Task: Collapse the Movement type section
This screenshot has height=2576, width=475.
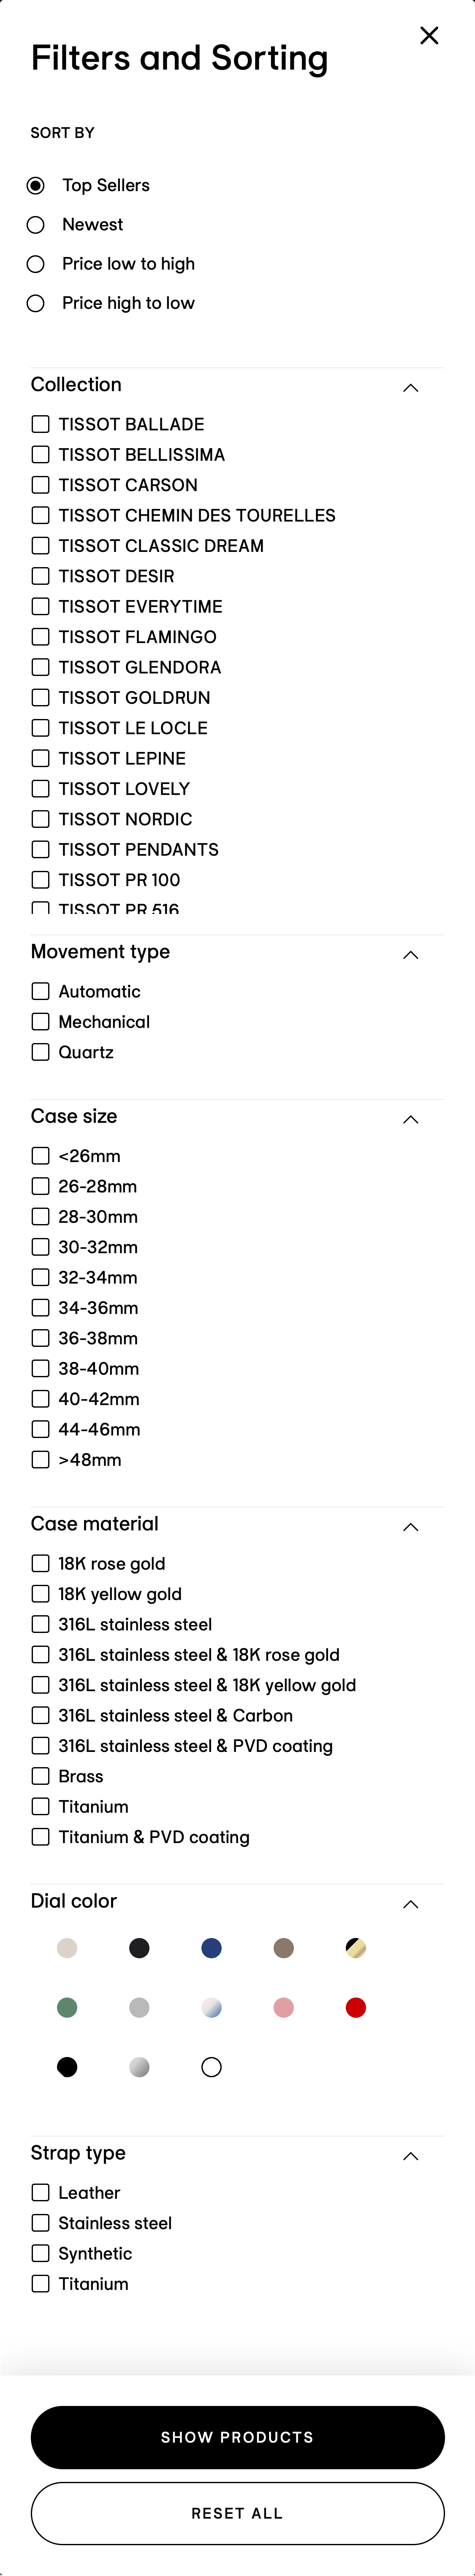Action: tap(410, 955)
